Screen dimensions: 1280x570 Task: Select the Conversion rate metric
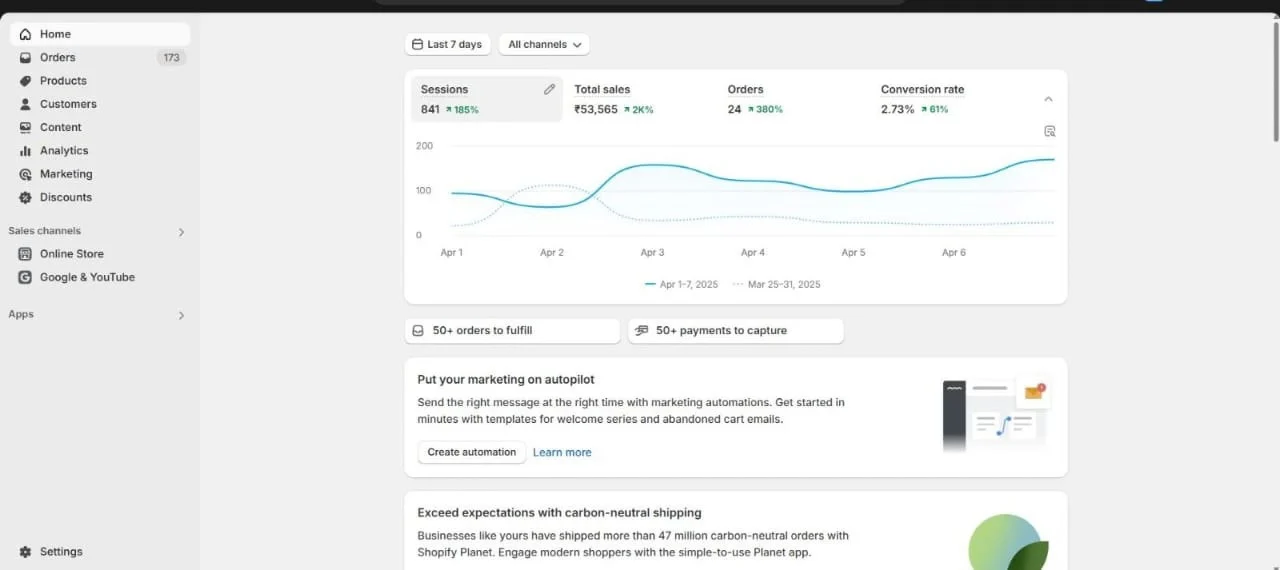tap(947, 99)
